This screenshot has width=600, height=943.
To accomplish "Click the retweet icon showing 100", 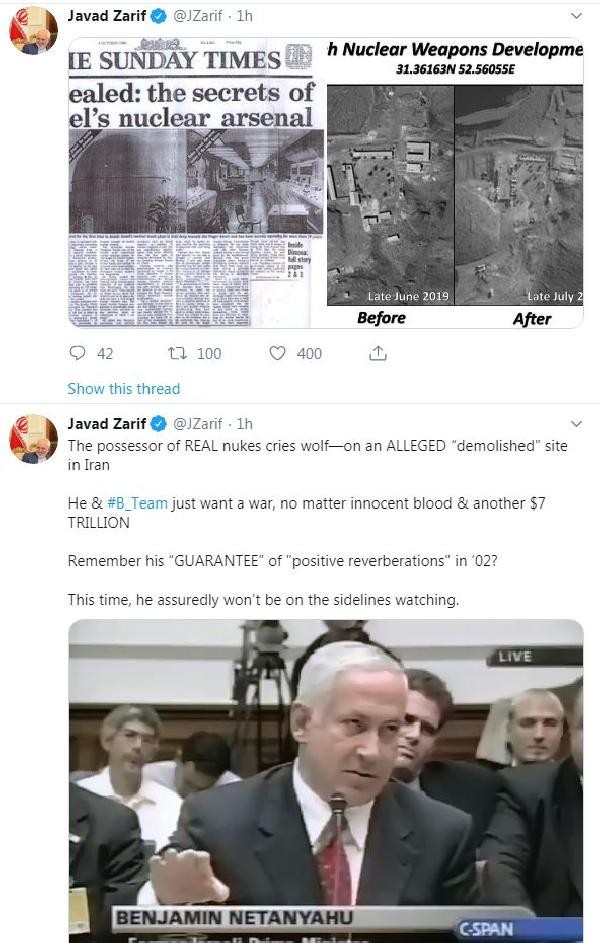I will pyautogui.click(x=177, y=353).
